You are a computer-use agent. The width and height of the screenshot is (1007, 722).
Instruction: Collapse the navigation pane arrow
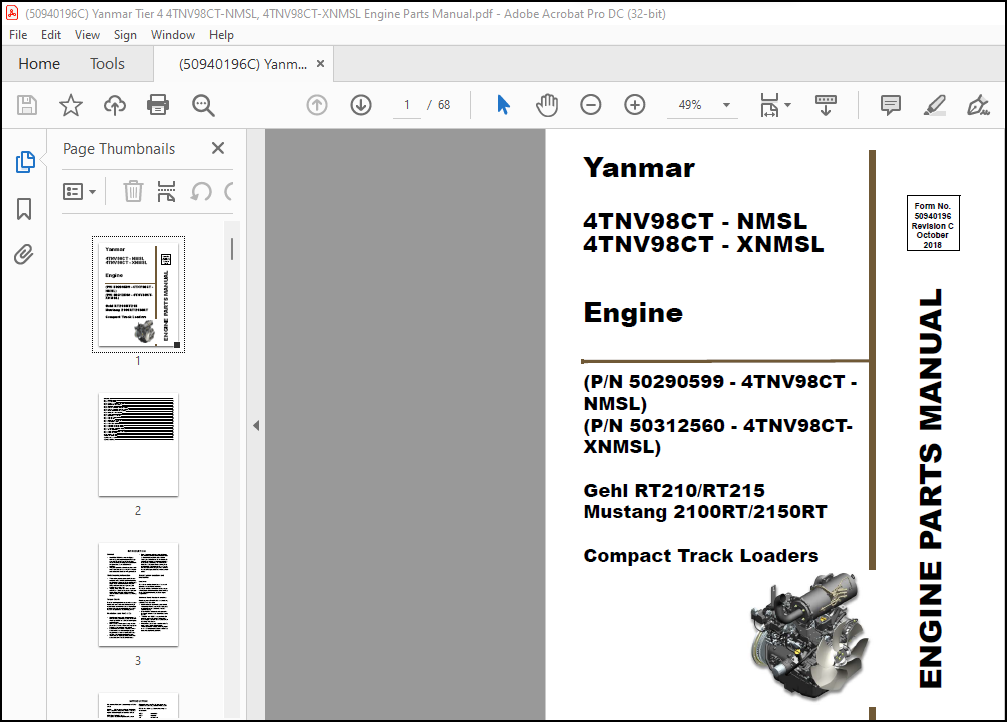click(x=256, y=425)
